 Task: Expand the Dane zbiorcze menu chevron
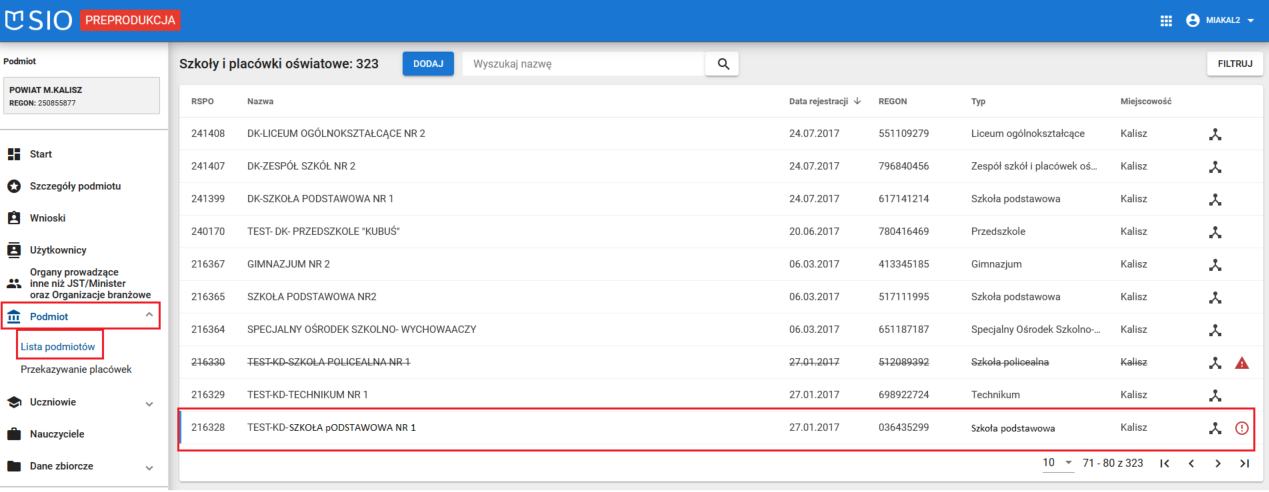coord(149,467)
